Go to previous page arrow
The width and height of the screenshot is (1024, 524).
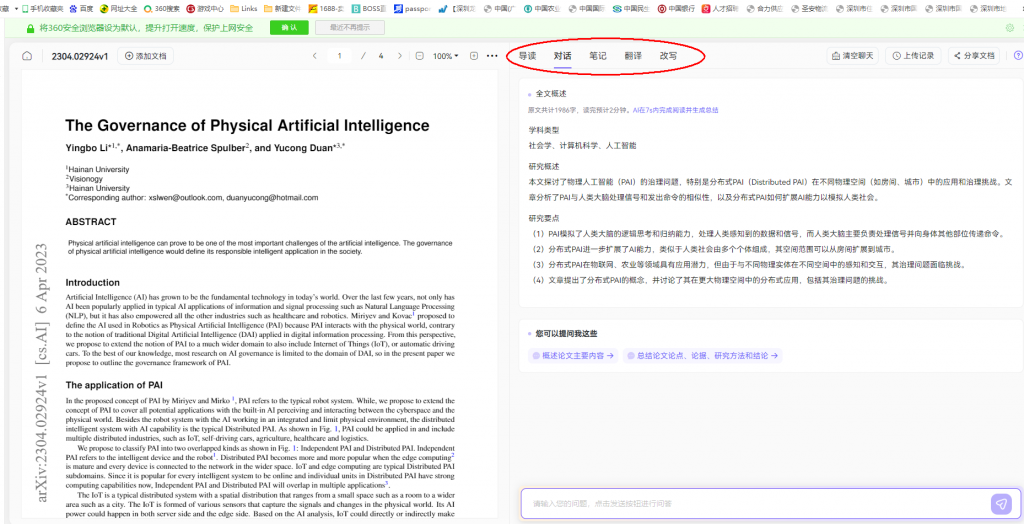click(314, 56)
